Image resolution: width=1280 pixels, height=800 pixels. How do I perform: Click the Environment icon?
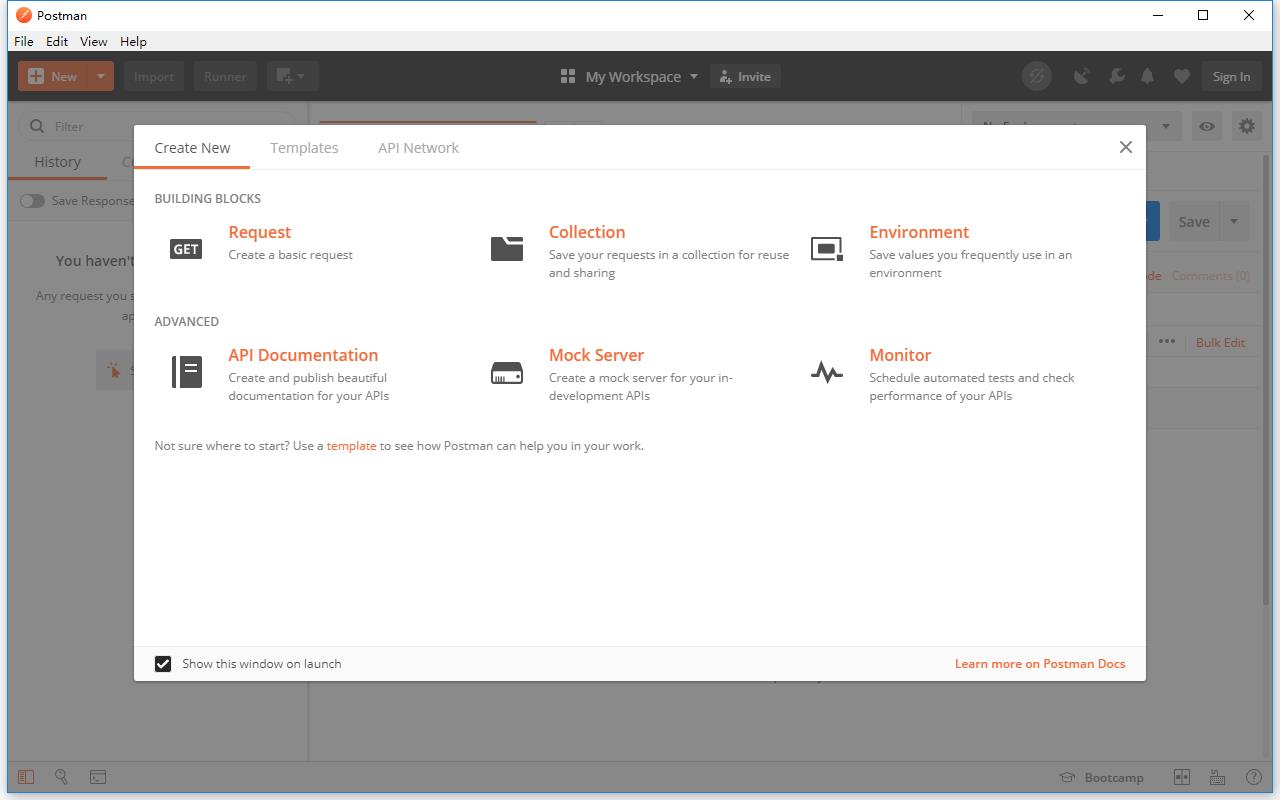pyautogui.click(x=827, y=249)
